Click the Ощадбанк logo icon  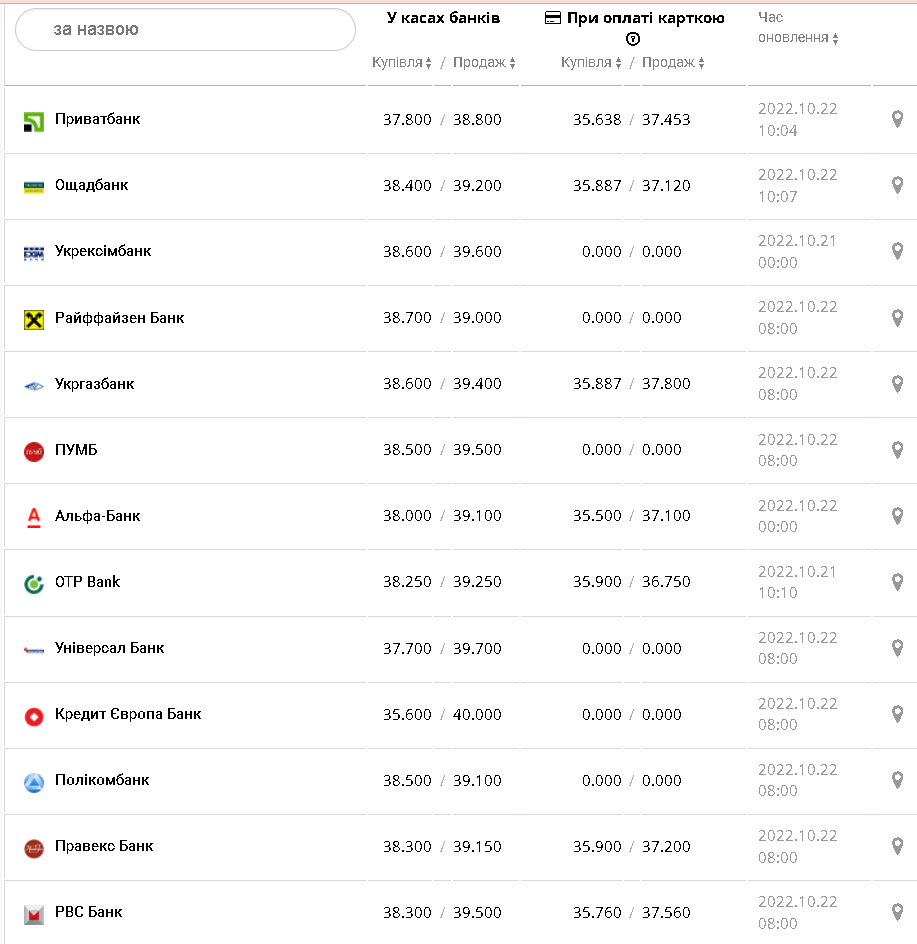[34, 187]
